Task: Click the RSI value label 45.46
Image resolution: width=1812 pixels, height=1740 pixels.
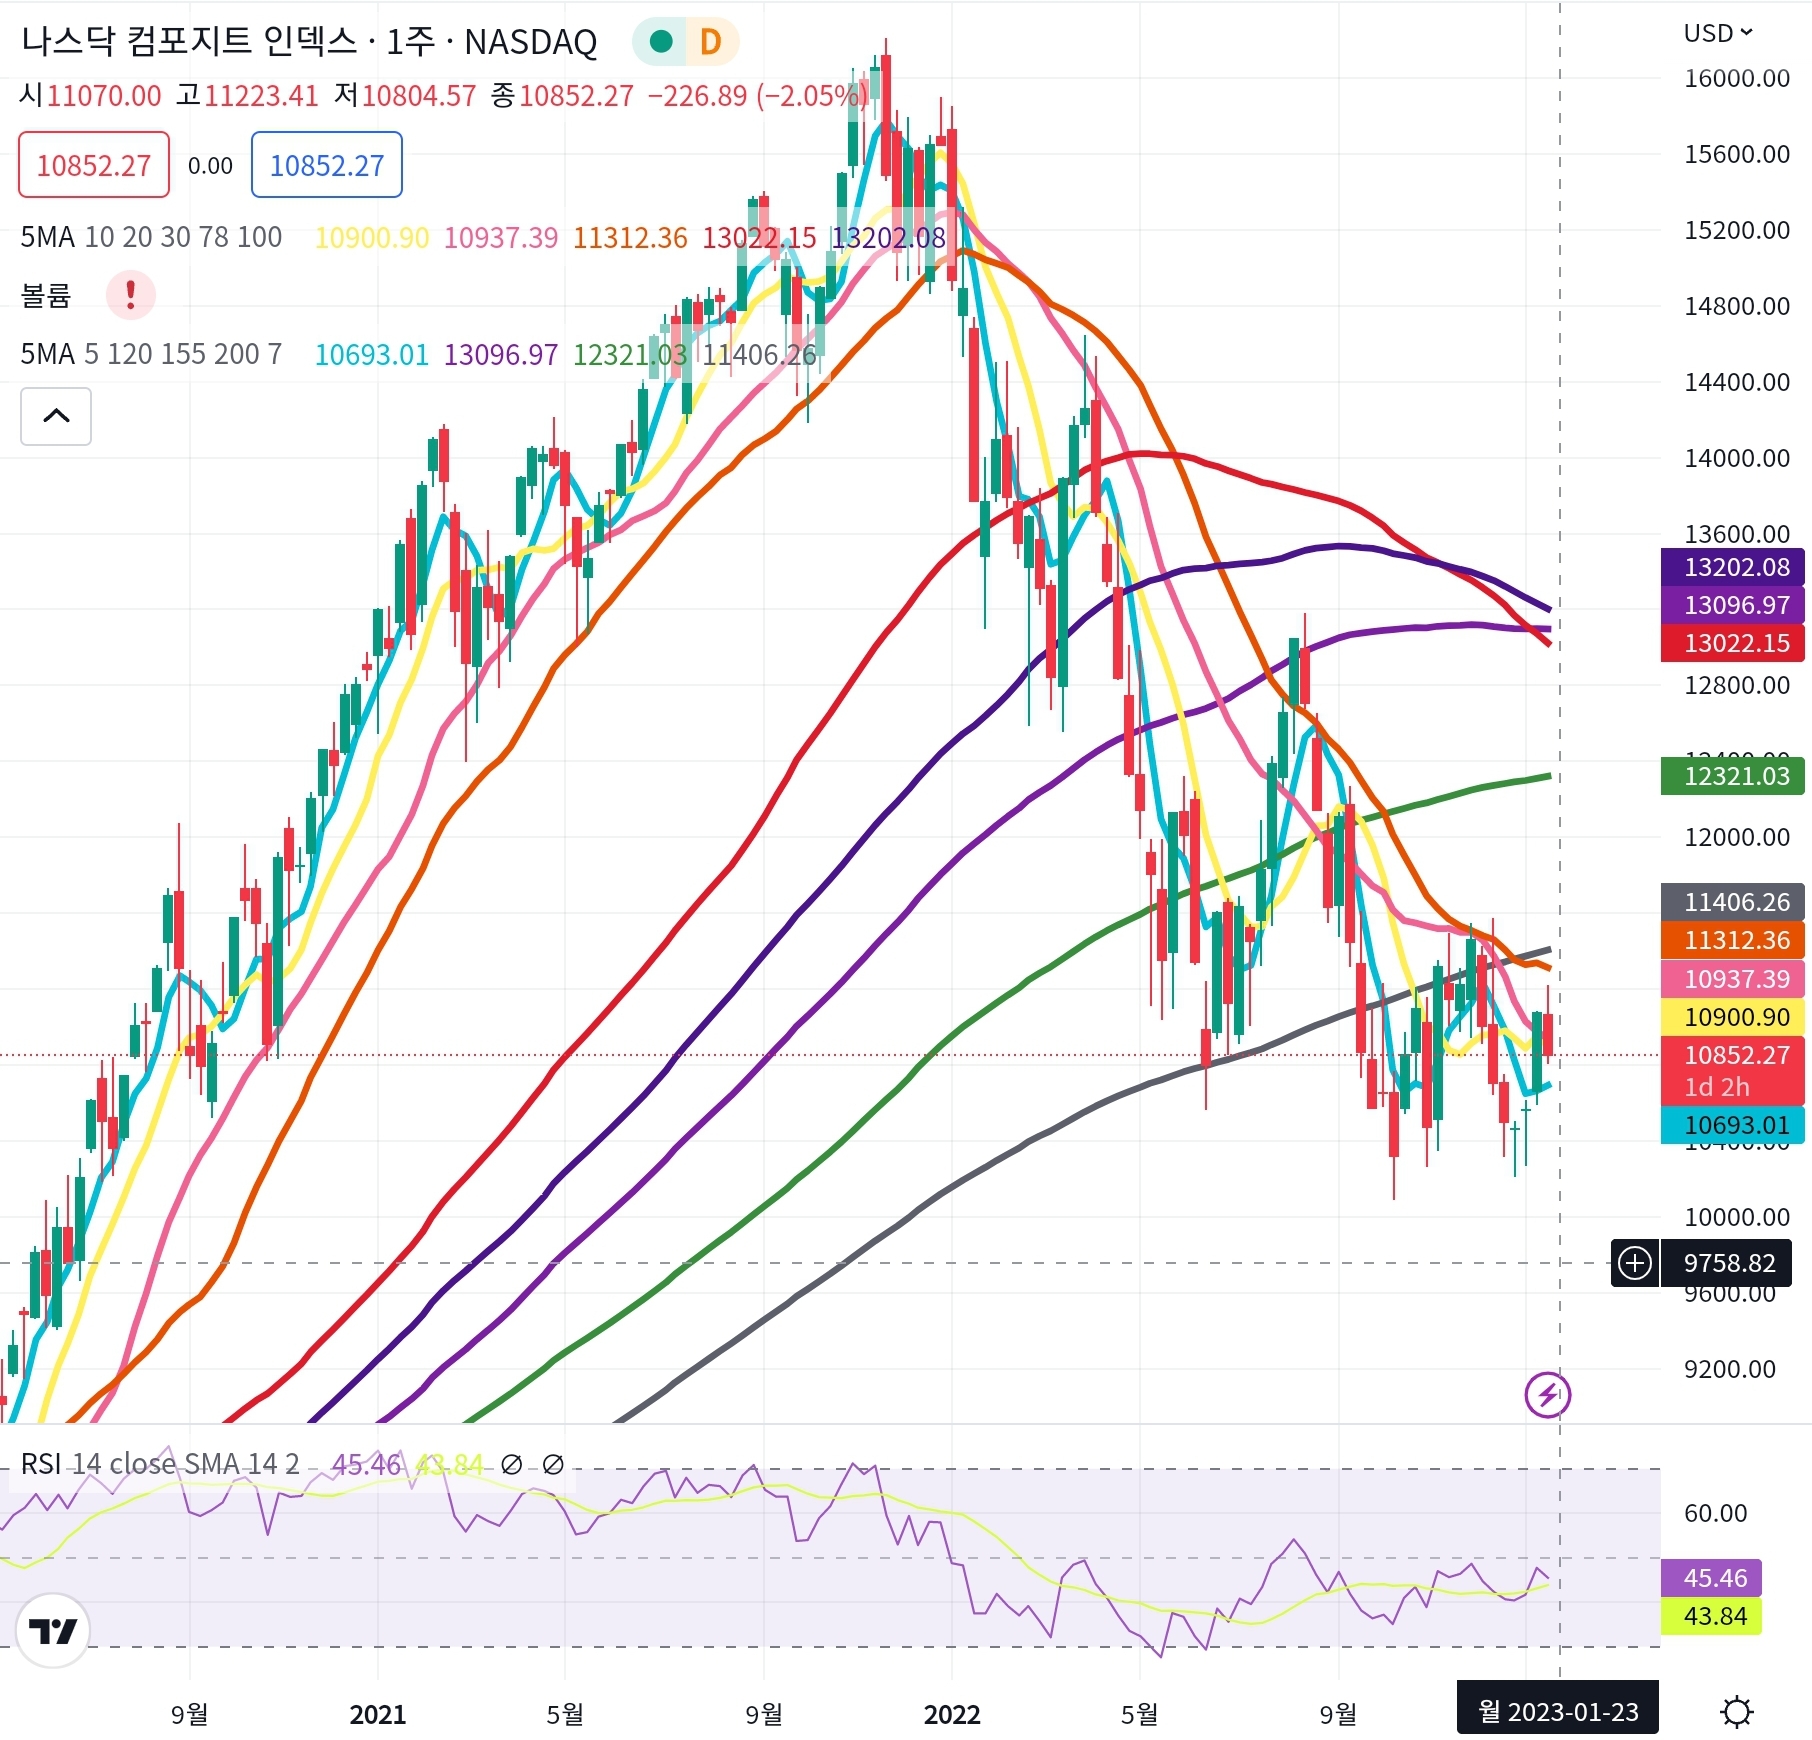Action: click(1711, 1578)
